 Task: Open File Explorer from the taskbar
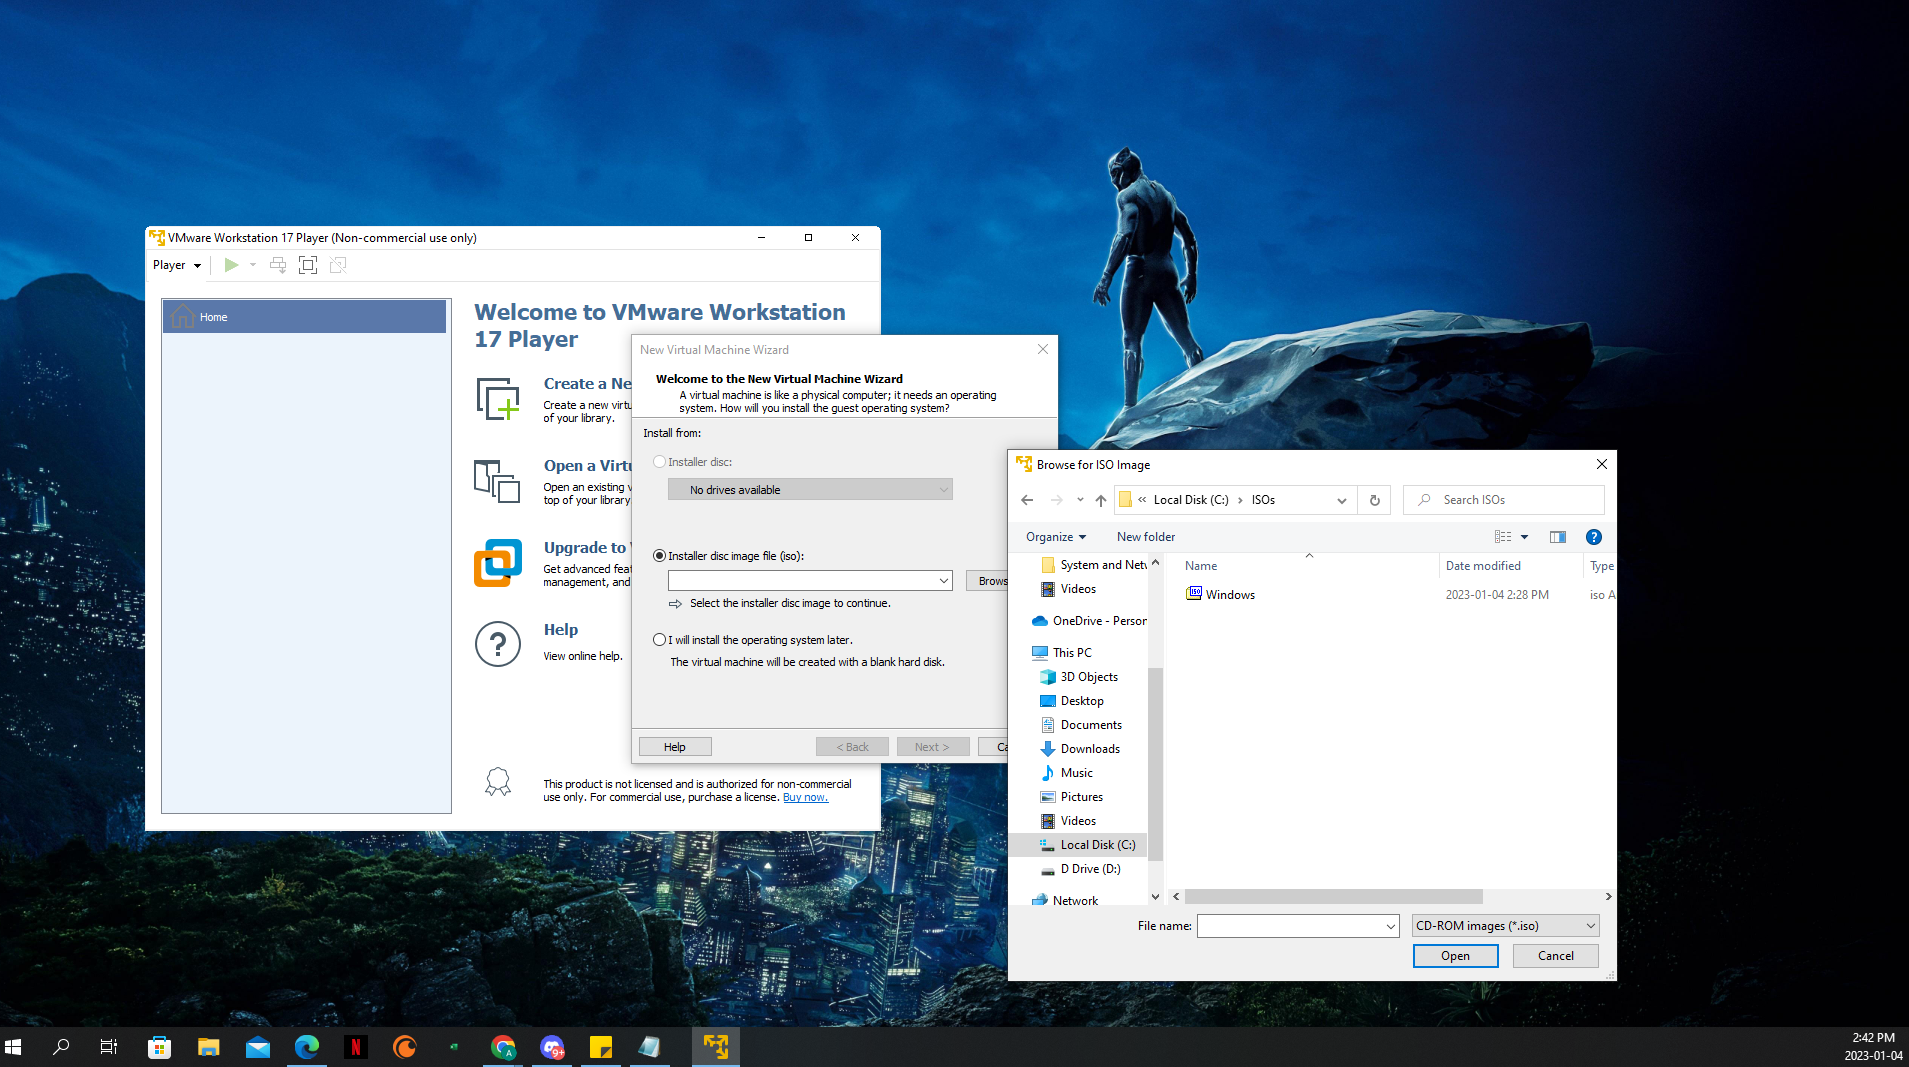click(208, 1047)
